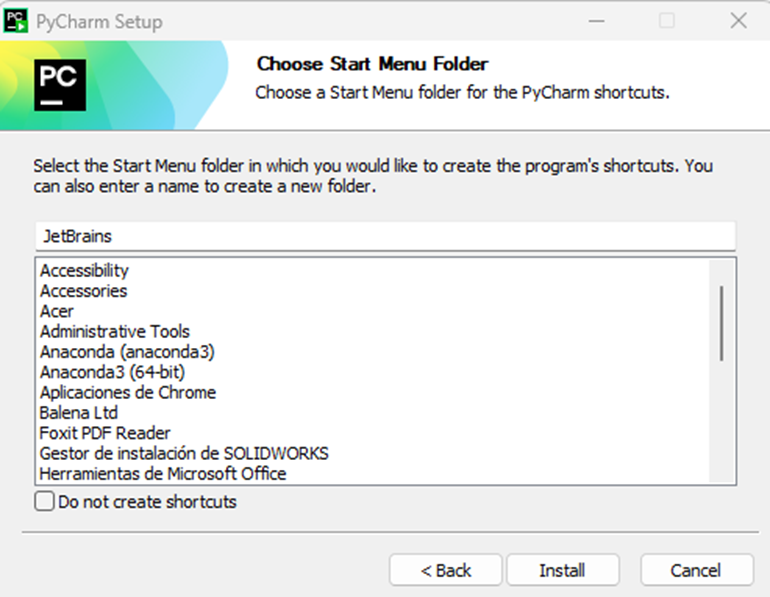This screenshot has width=770, height=597.
Task: Choose the Acer folder entry
Action: (x=57, y=311)
